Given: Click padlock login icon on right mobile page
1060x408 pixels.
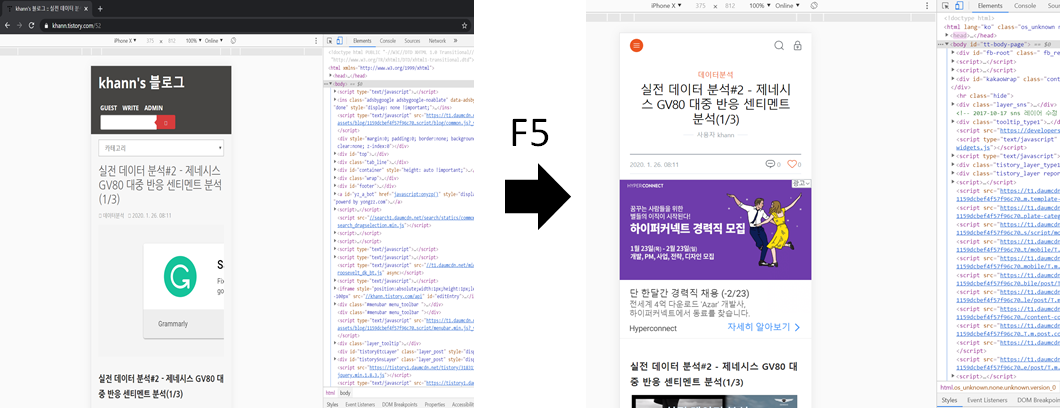Looking at the screenshot, I should [798, 45].
